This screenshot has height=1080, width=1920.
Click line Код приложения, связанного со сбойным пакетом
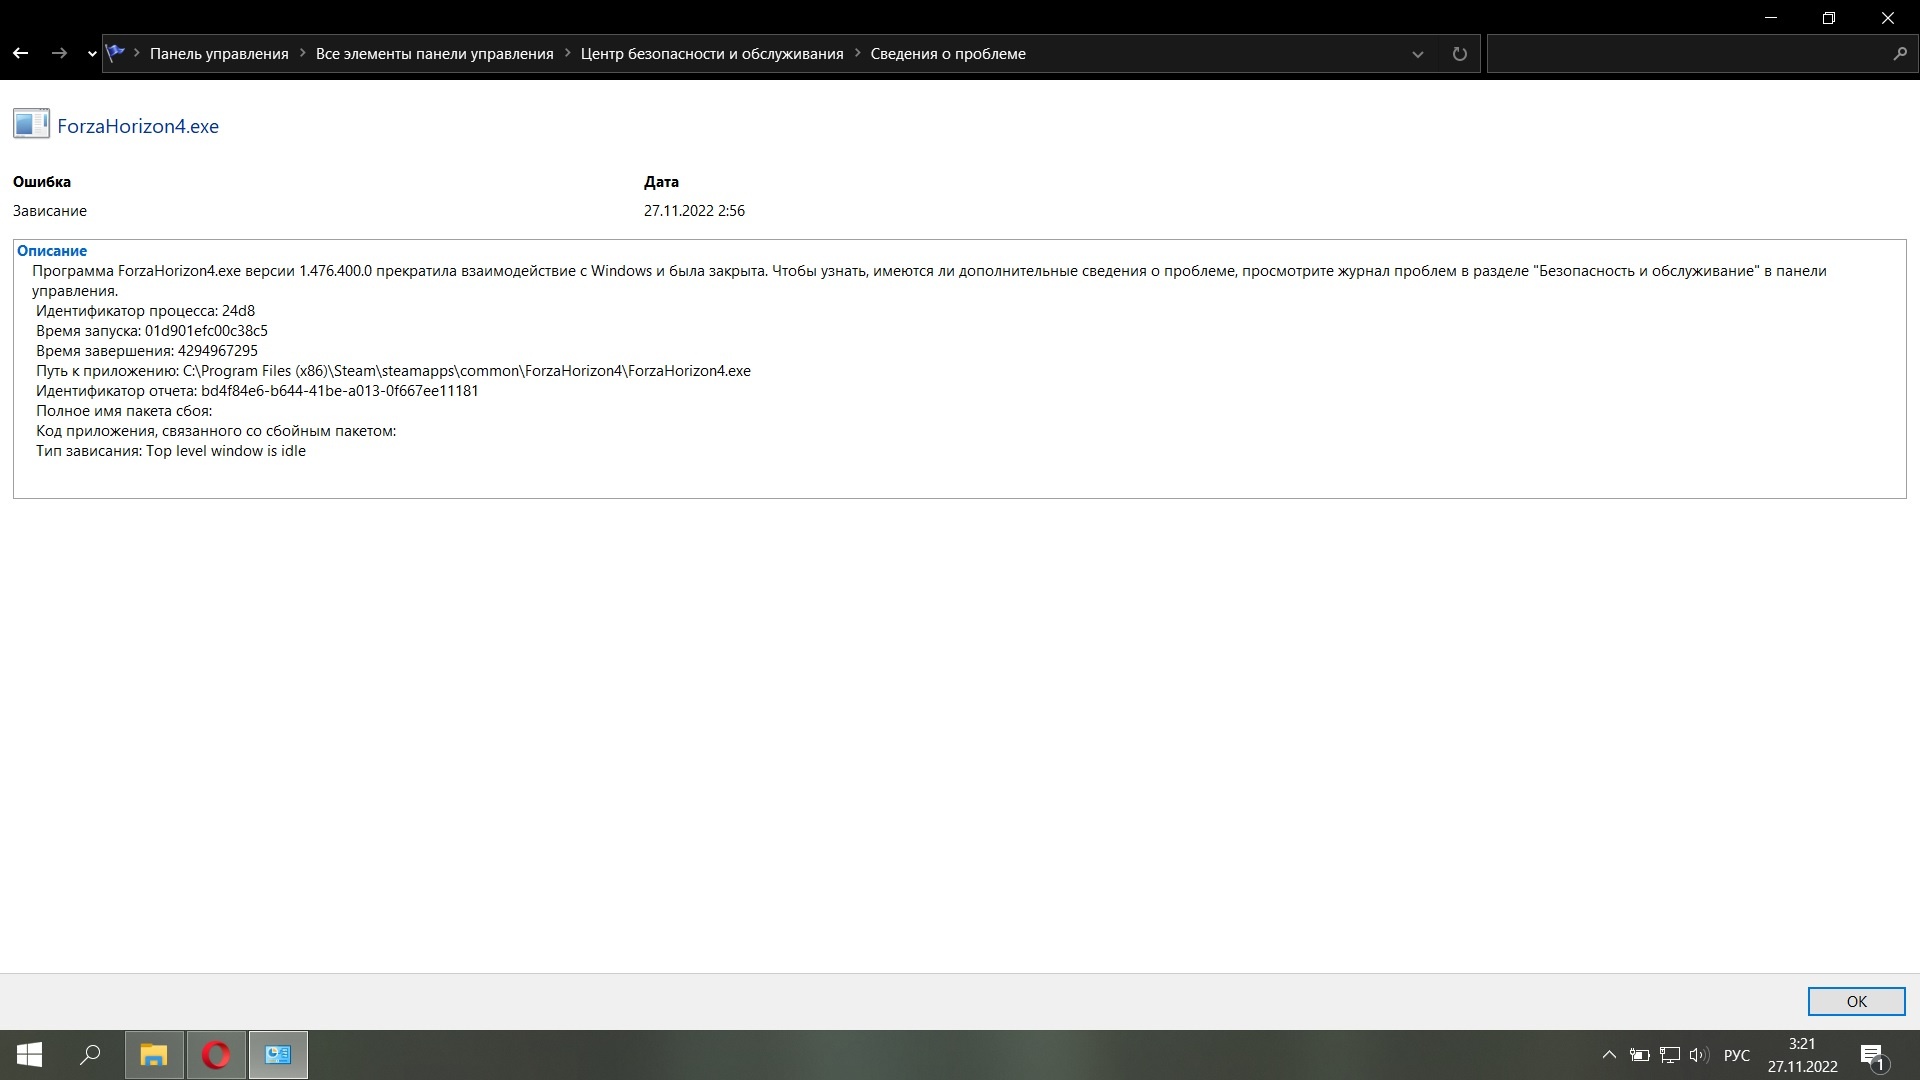(x=216, y=431)
